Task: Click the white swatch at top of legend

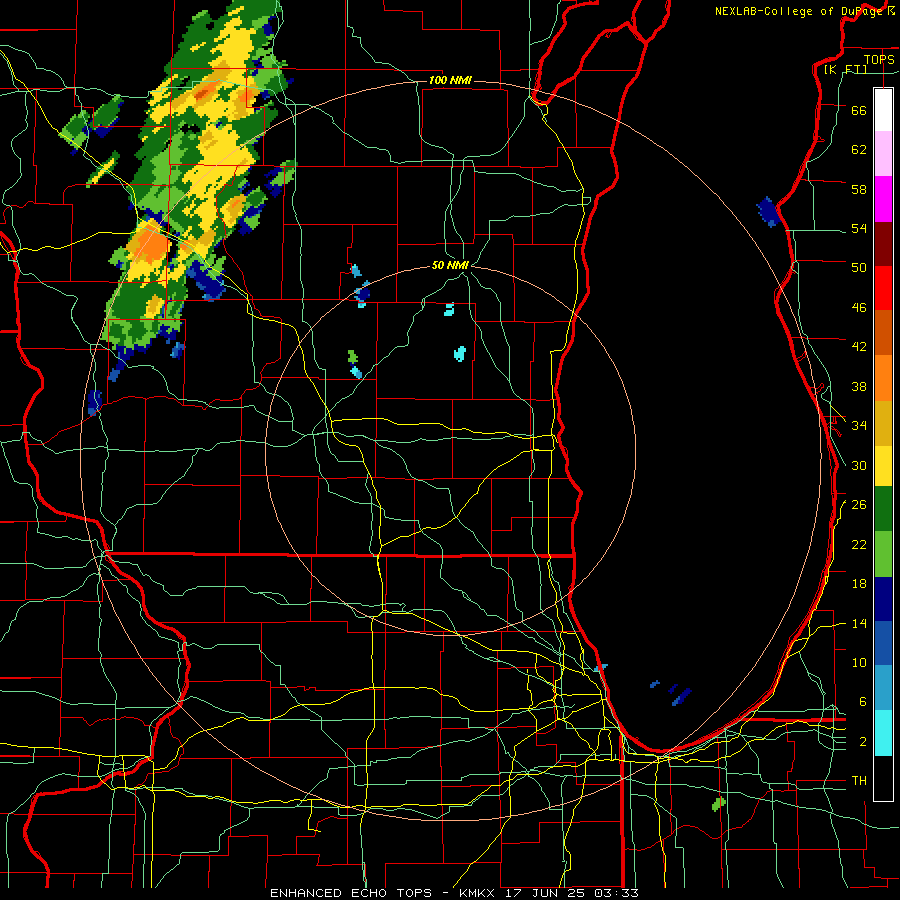Action: click(883, 110)
